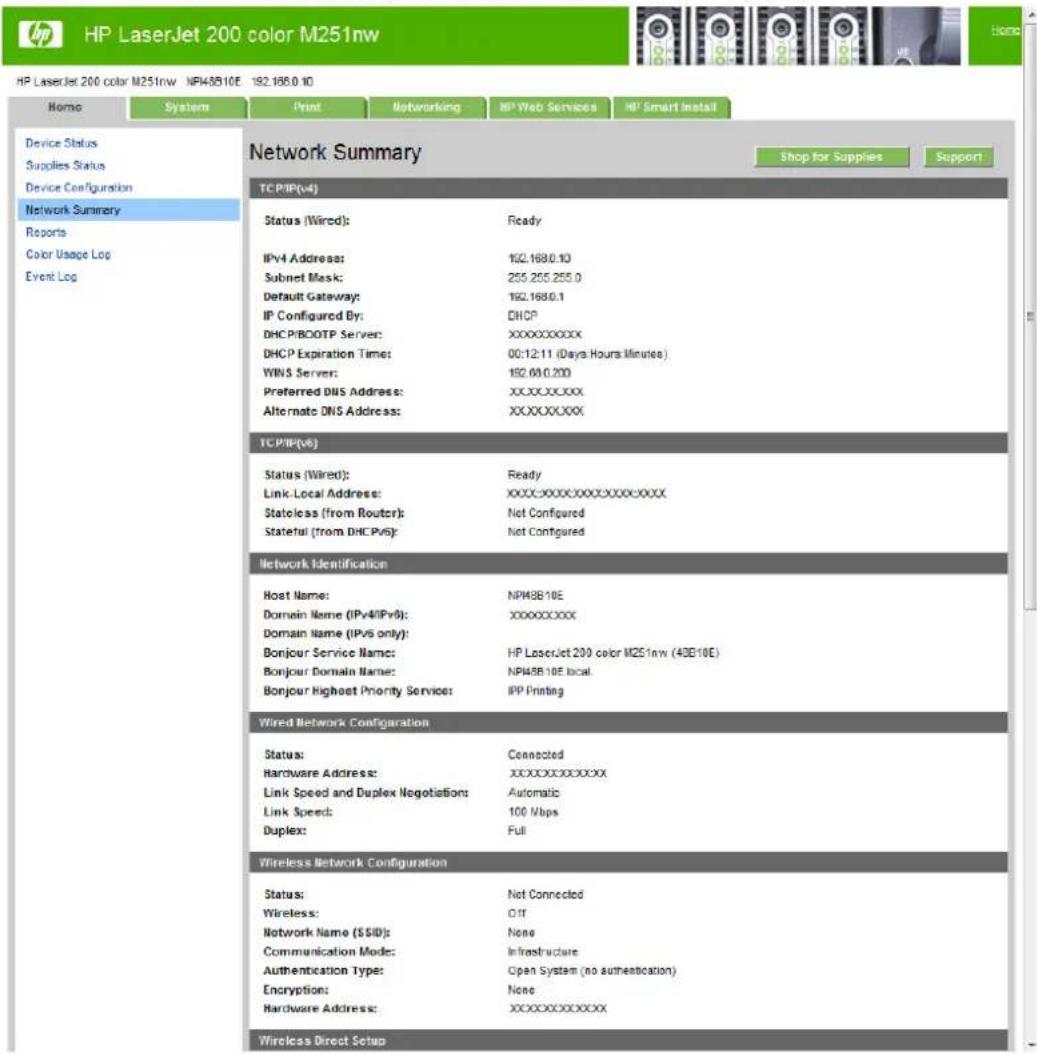Open the Color Usage Log
This screenshot has height=1054, width=1037.
[x=68, y=254]
